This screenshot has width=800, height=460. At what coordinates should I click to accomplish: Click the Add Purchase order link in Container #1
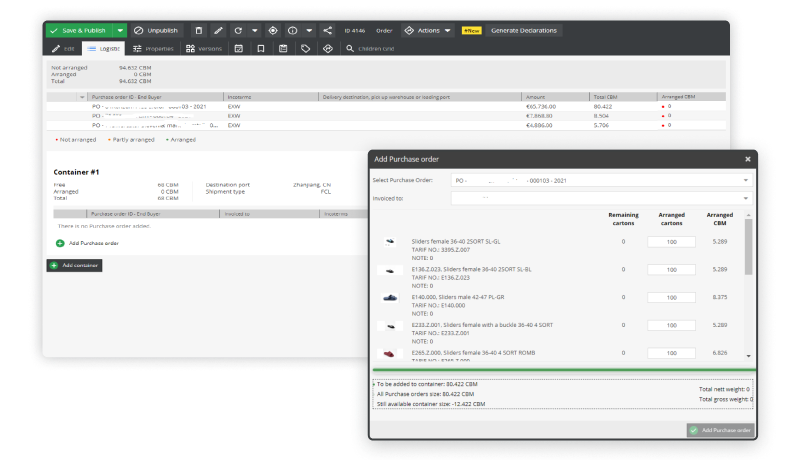click(94, 243)
